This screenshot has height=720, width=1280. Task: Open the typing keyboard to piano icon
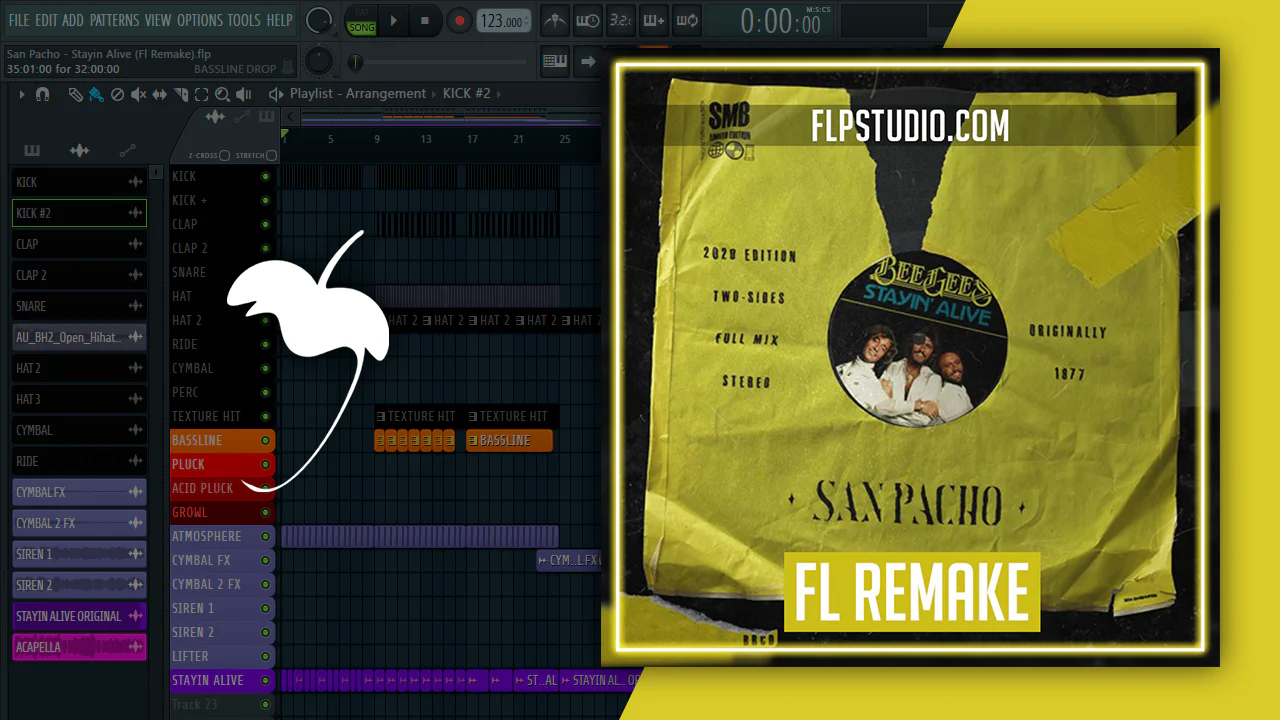pos(555,61)
